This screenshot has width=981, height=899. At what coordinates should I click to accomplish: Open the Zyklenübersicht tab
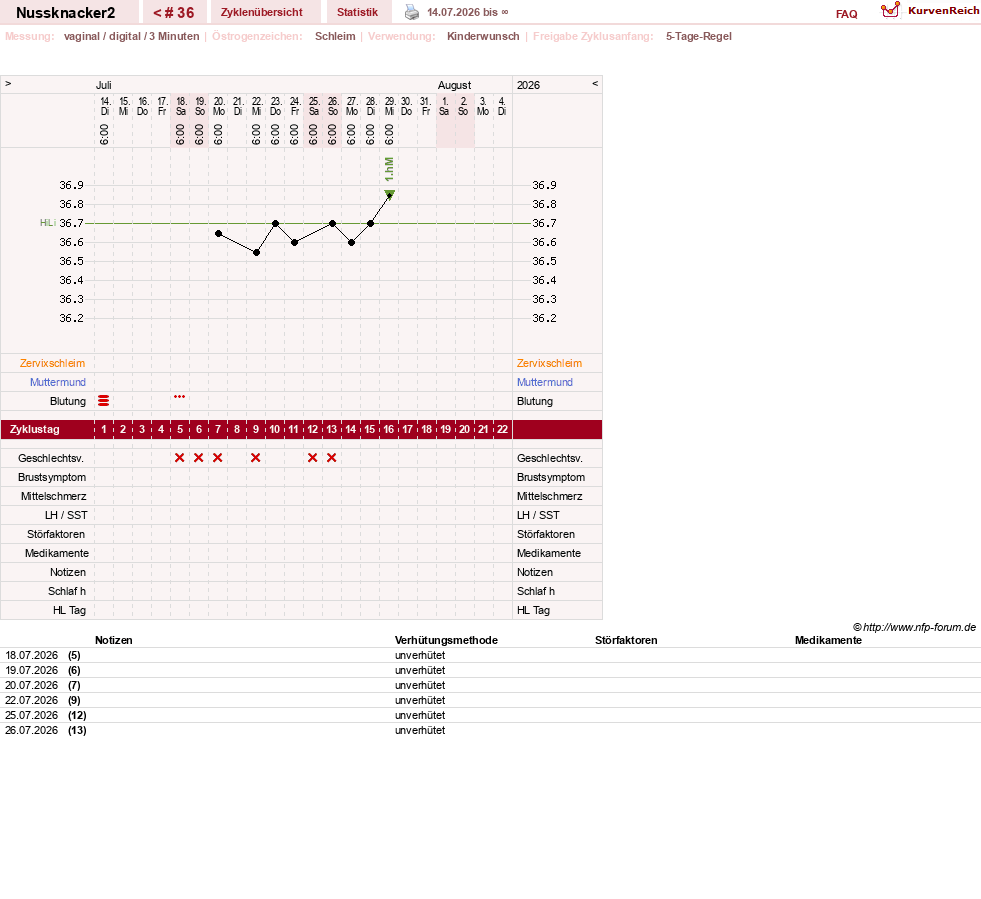tap(262, 13)
